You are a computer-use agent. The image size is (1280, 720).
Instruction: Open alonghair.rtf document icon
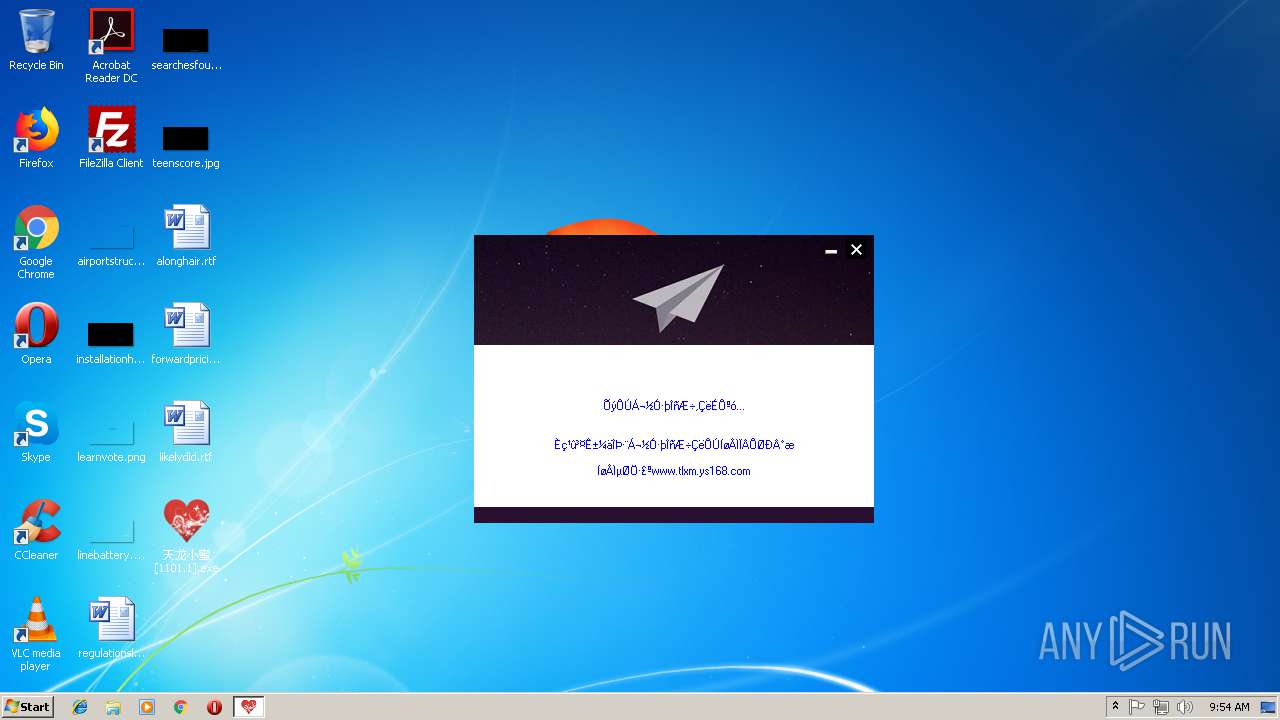[x=186, y=236]
